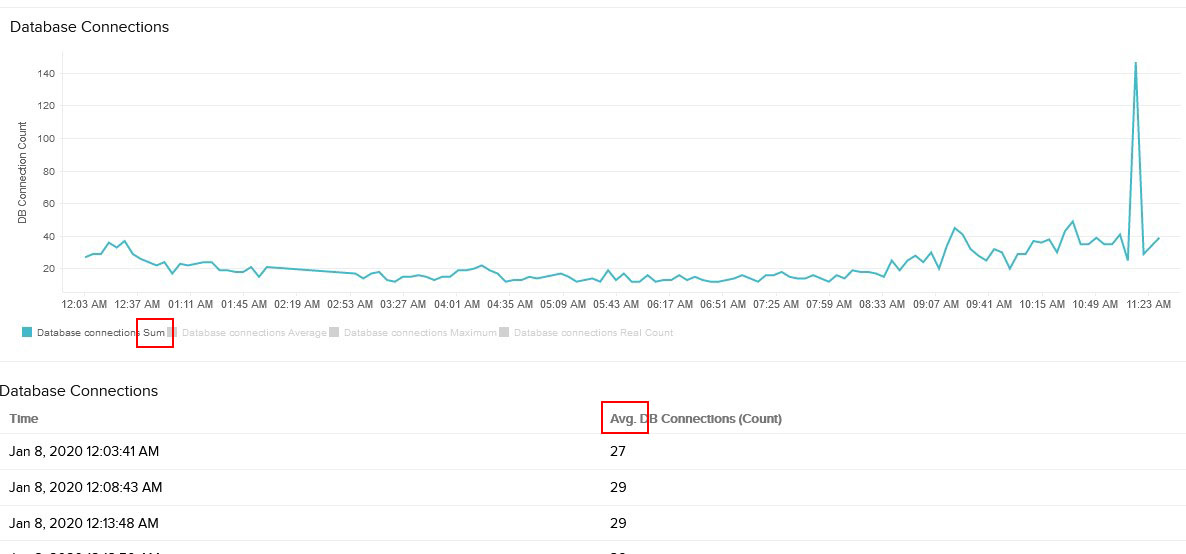
Task: Click teal Database connections Sum legend swatch
Action: (27, 332)
